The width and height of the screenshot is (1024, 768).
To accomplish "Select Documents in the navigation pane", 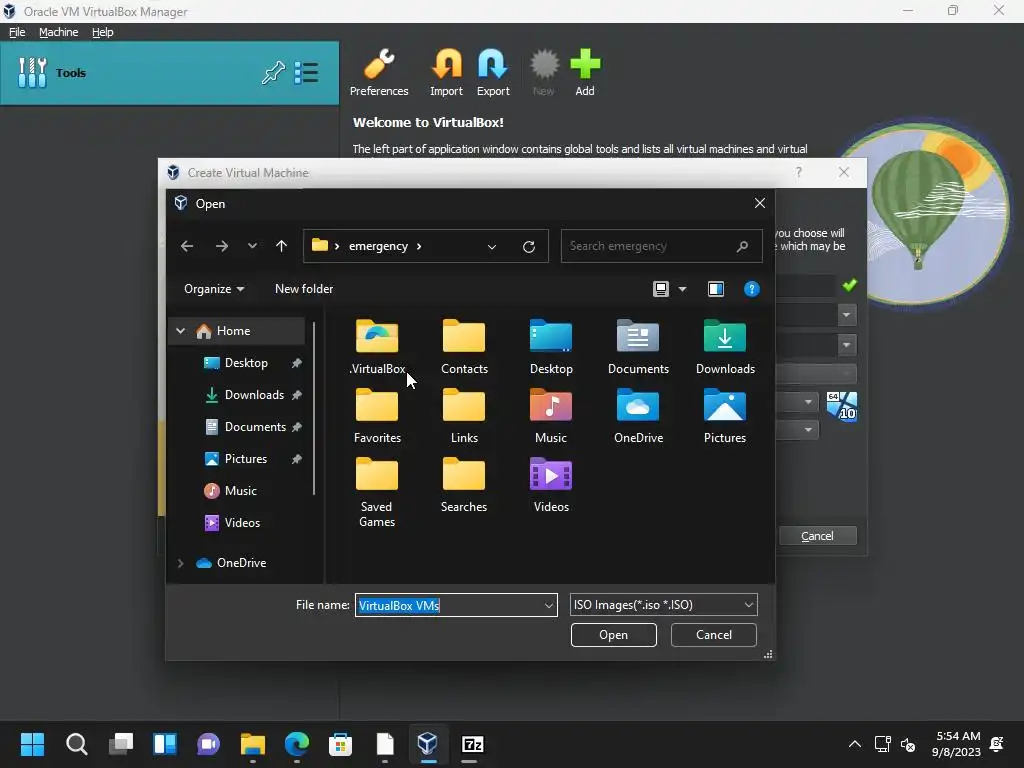I will pos(253,426).
